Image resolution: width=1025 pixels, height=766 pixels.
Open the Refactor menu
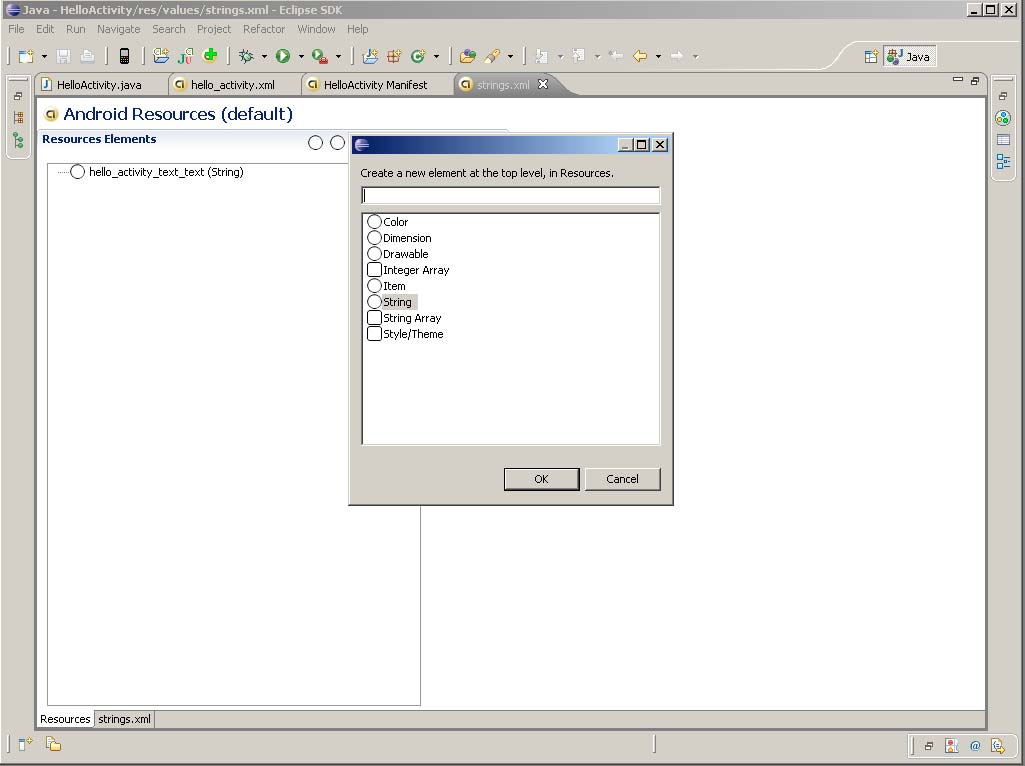264,29
